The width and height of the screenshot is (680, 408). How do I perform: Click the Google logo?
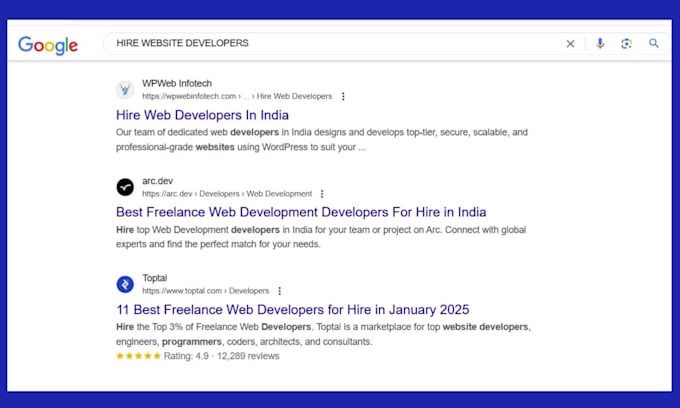coord(48,44)
